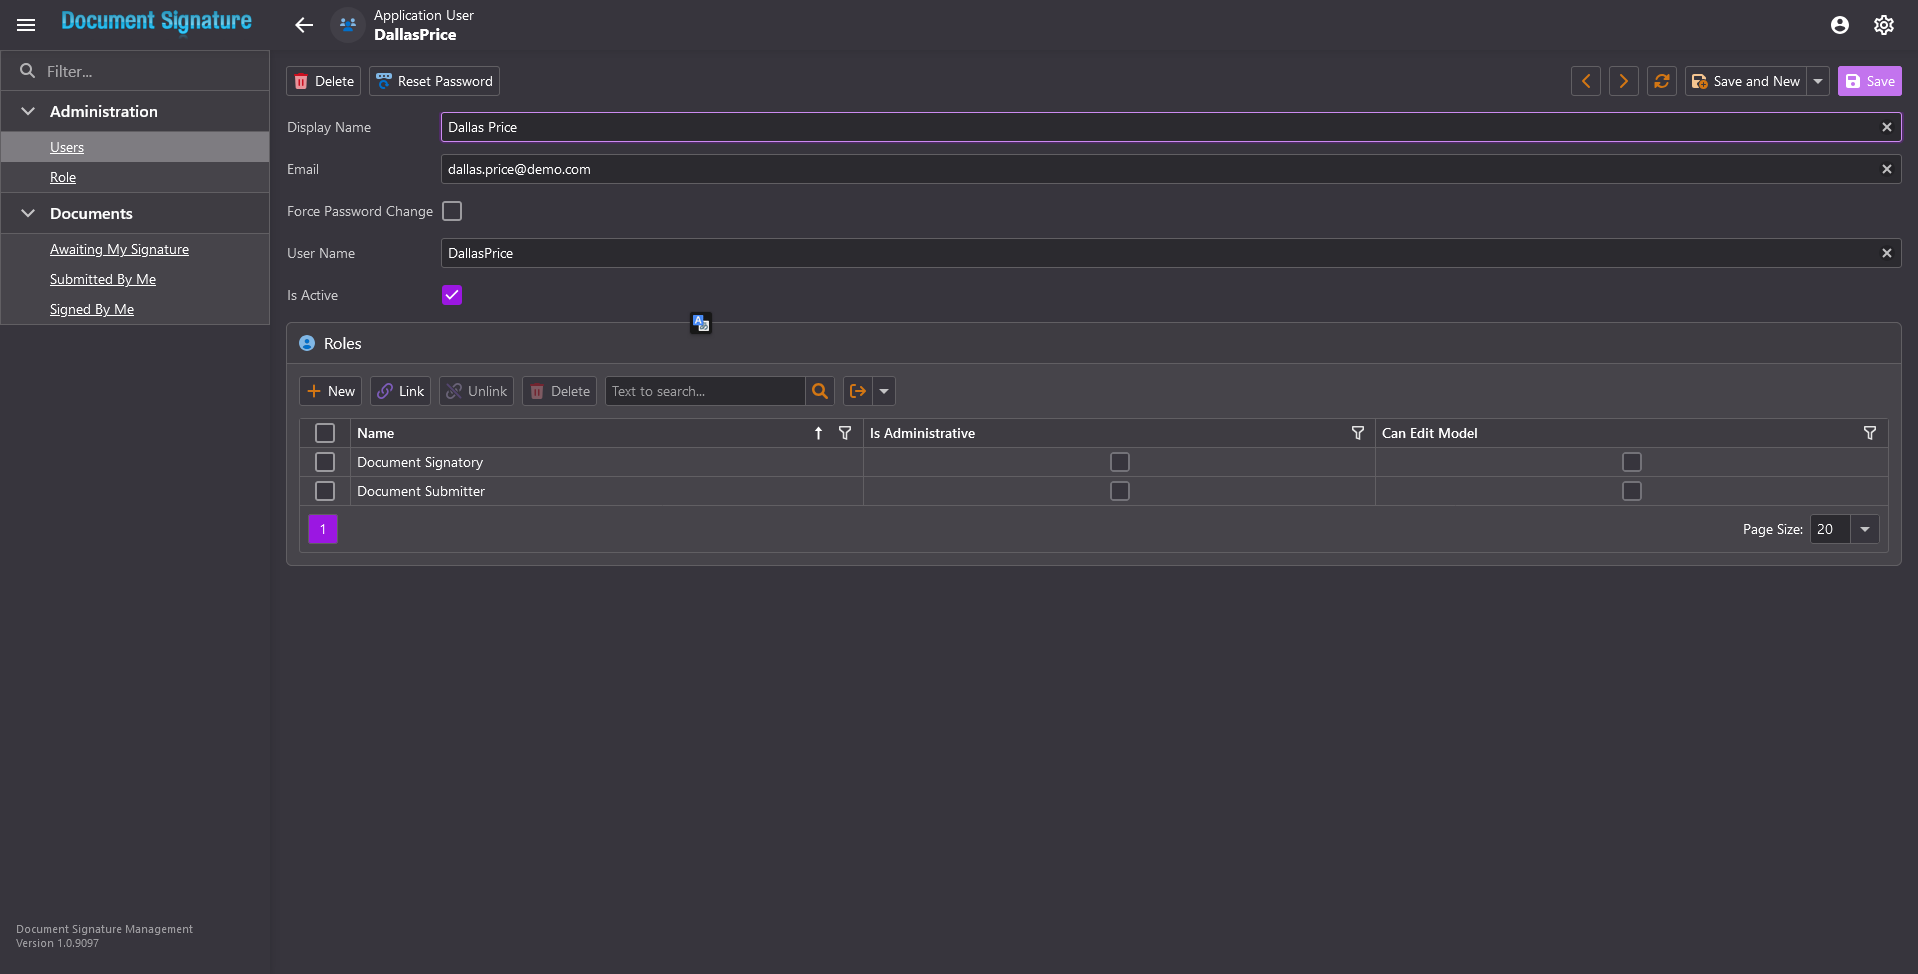Screen dimensions: 1918x974
Task: Open the Page Size dropdown
Action: [1864, 529]
